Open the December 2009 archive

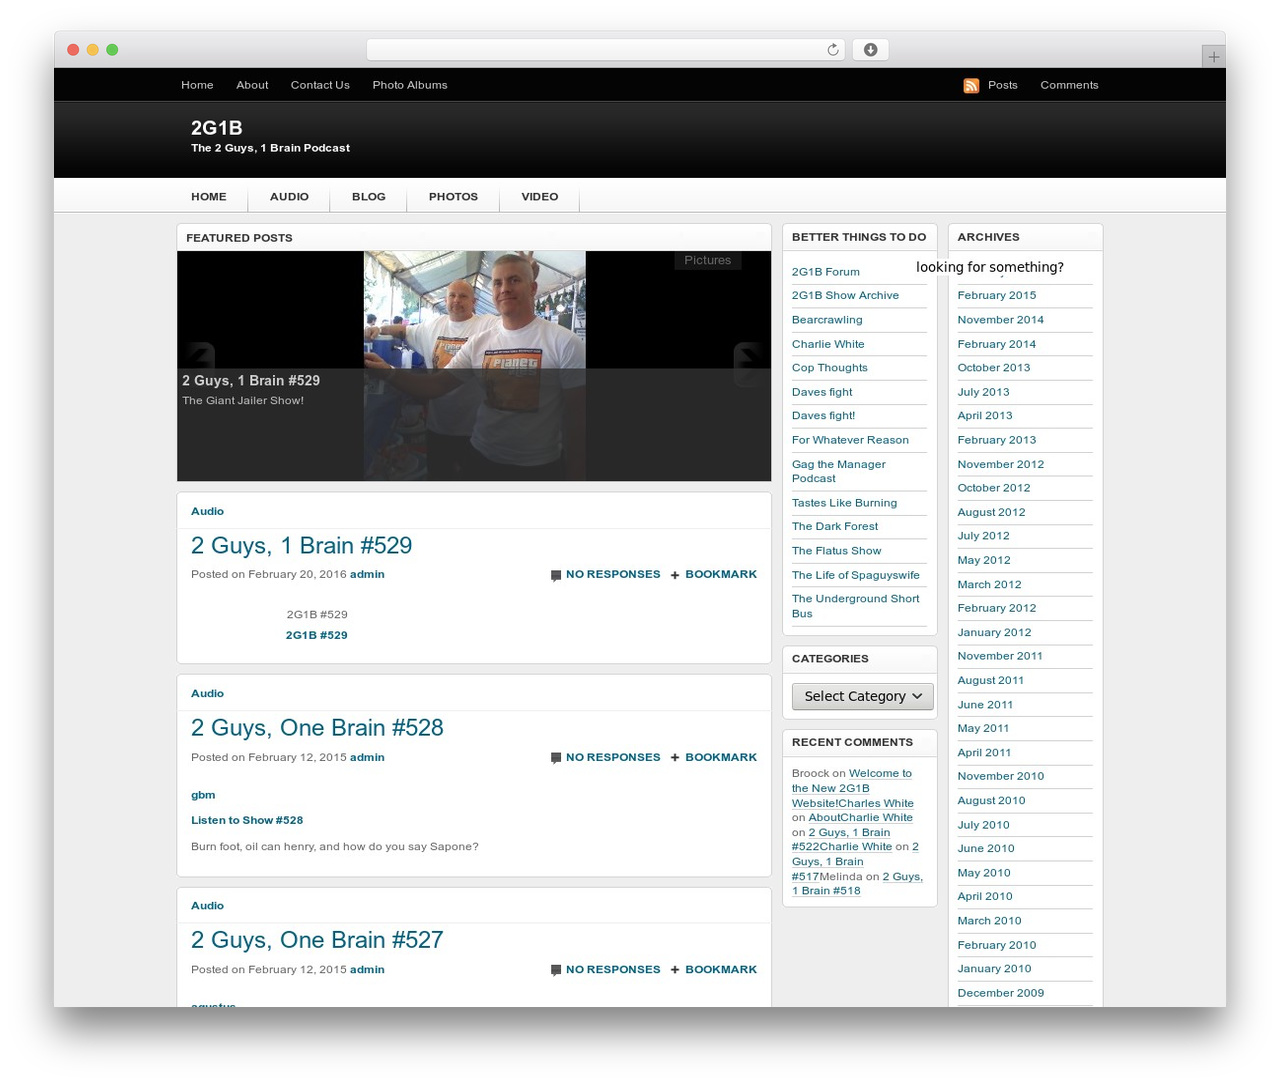pos(1001,993)
